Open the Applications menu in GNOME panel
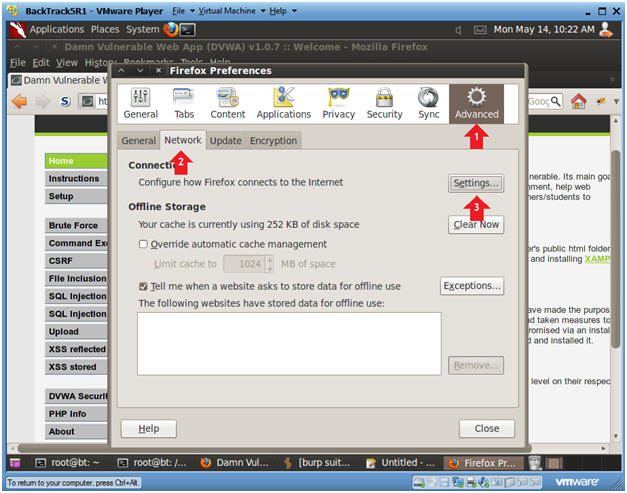 point(57,29)
